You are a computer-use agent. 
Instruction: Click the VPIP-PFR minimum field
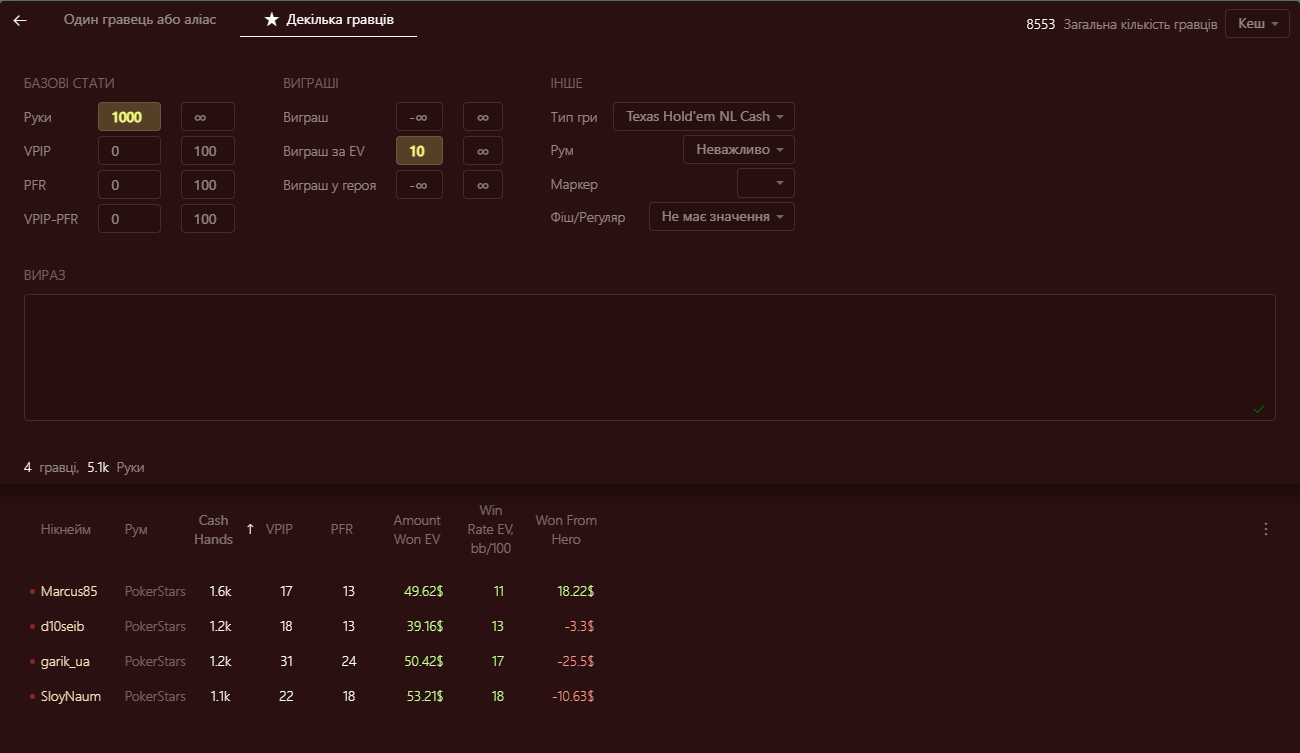pyautogui.click(x=129, y=219)
